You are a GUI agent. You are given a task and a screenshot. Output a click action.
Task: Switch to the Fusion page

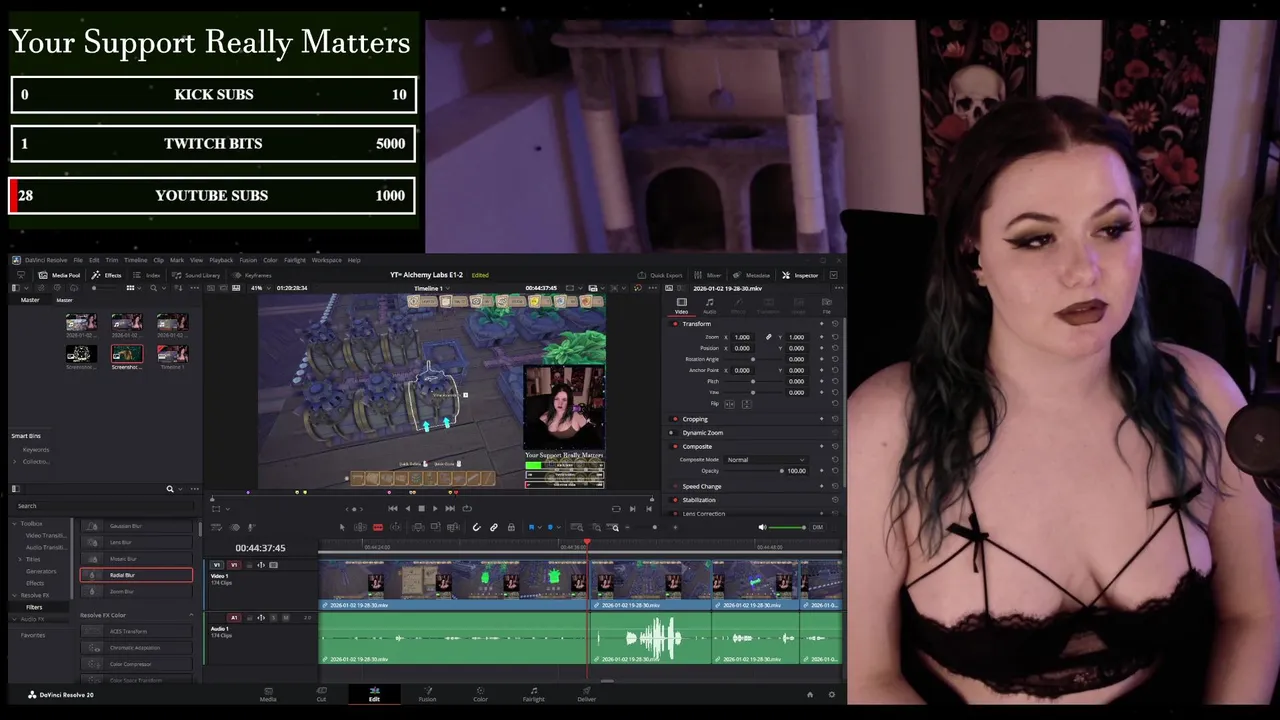tap(427, 694)
